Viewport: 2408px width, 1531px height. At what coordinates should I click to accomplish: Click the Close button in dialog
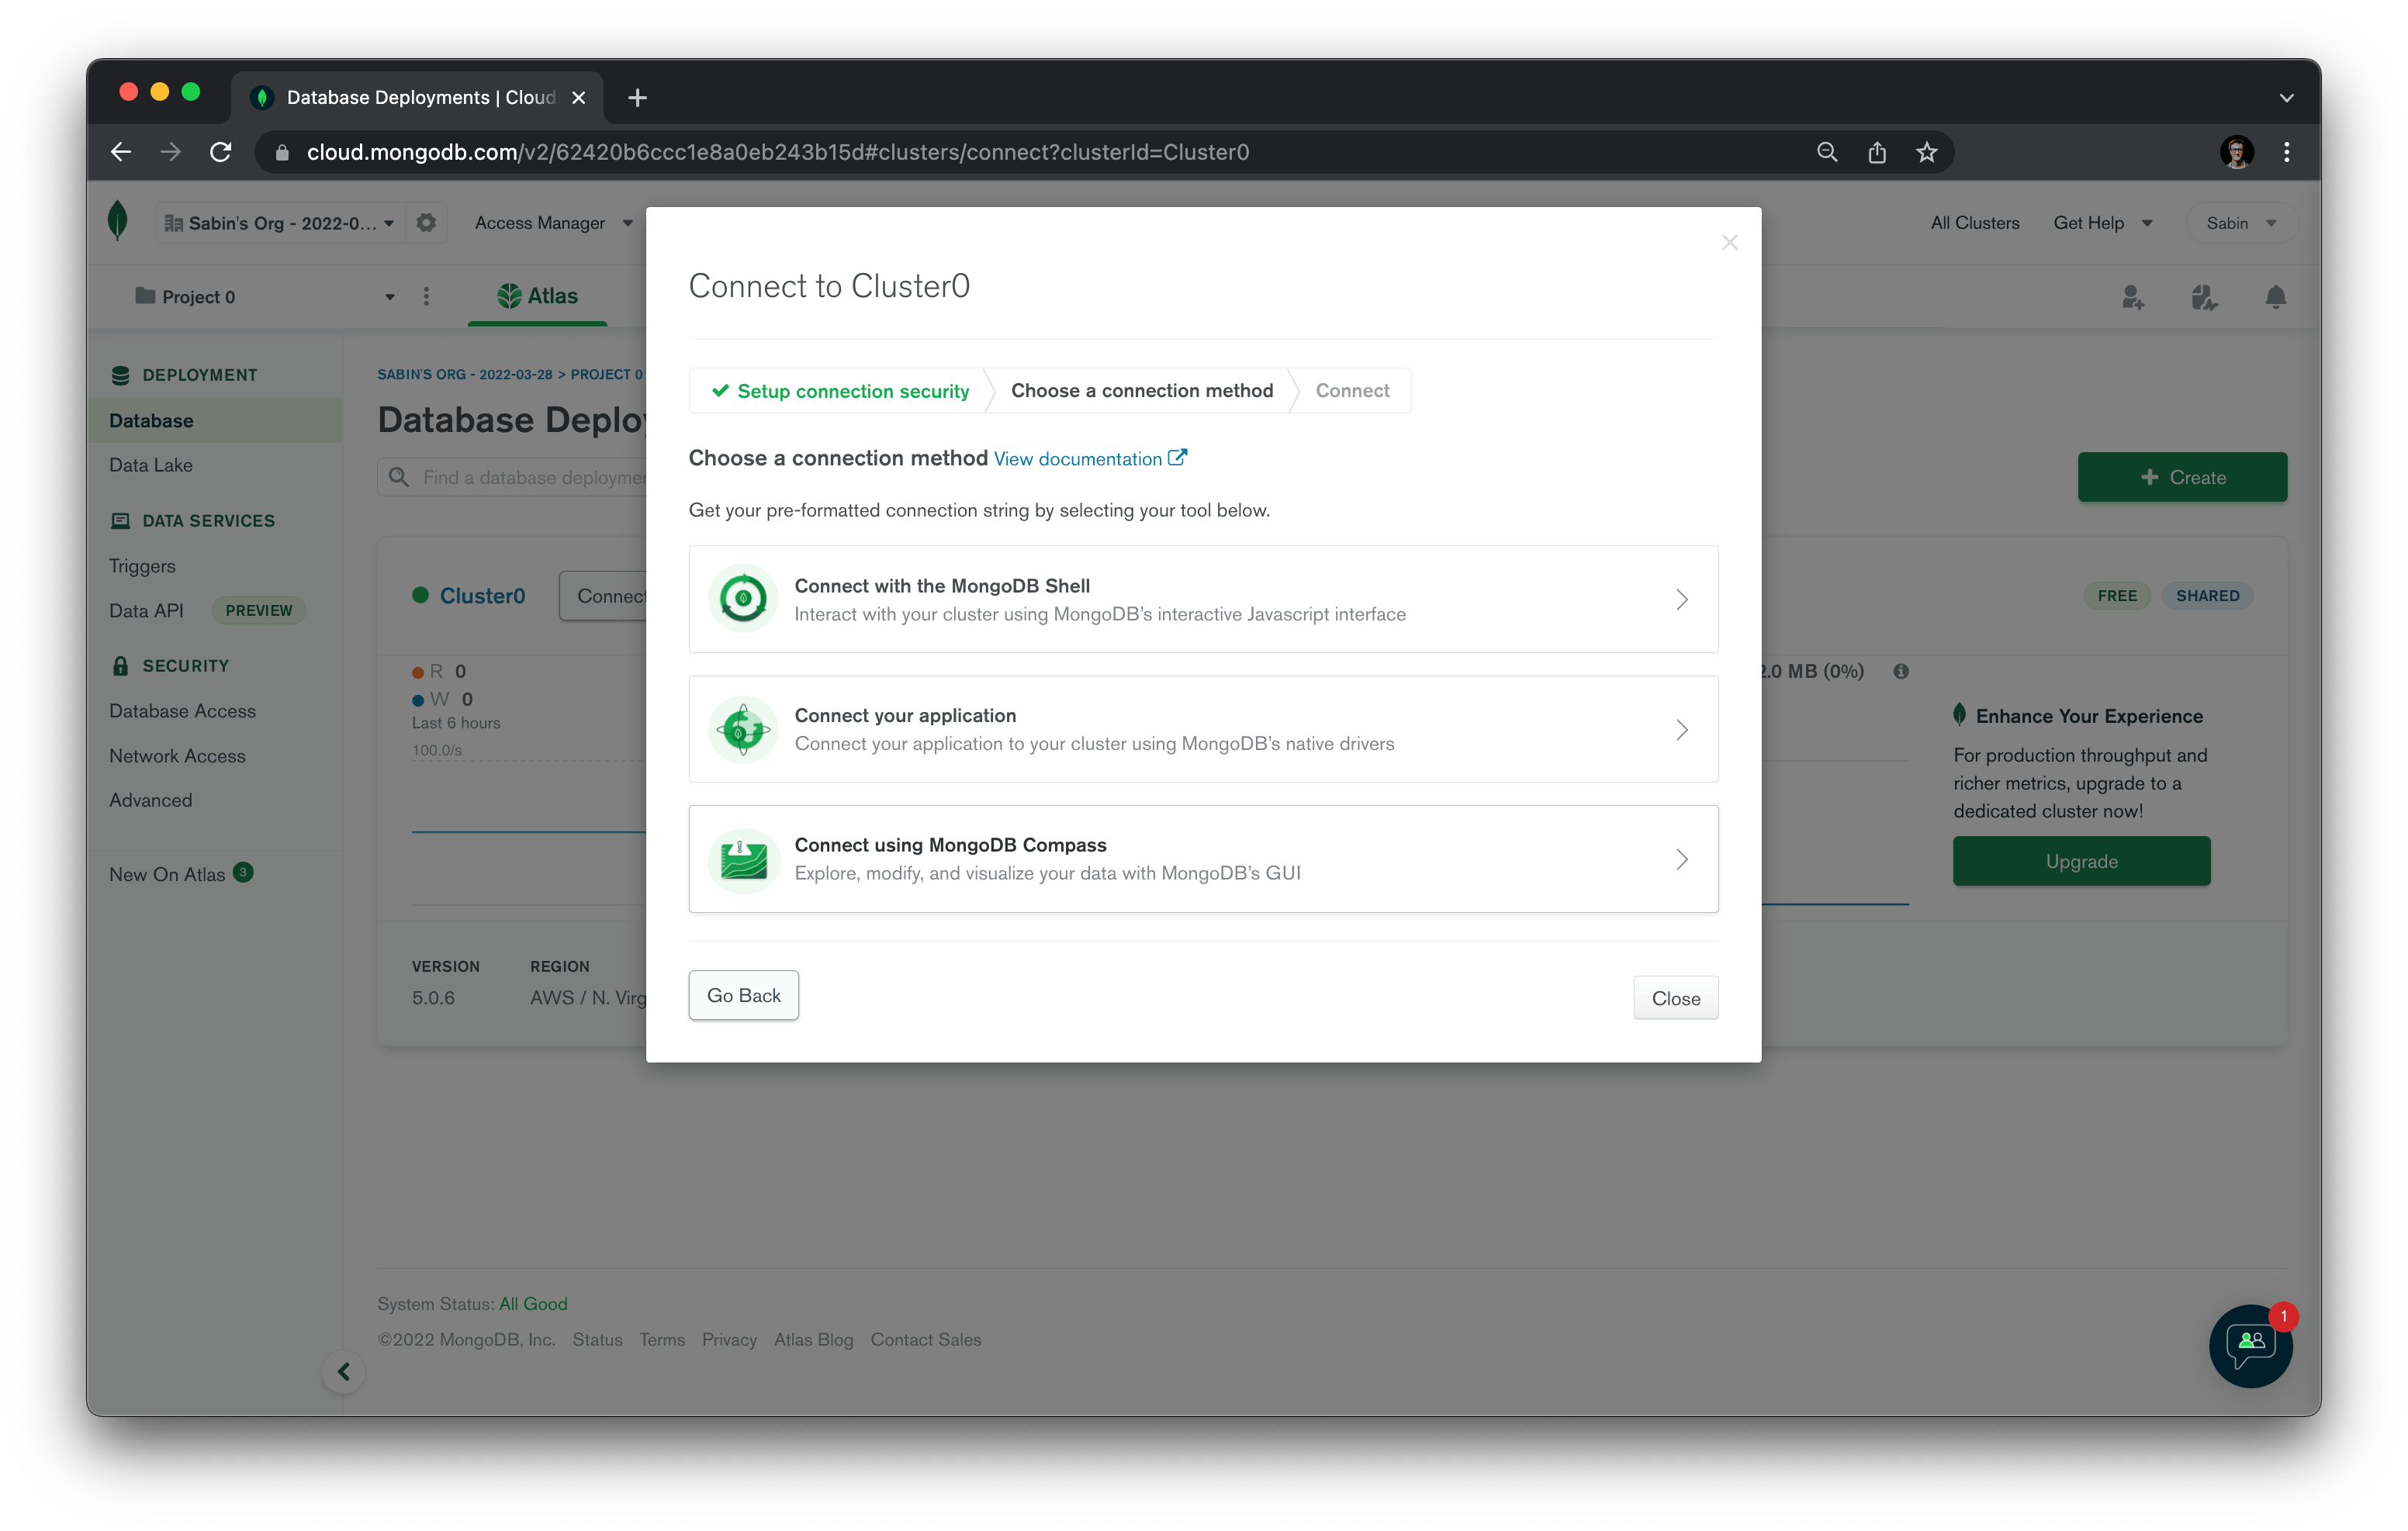tap(1675, 998)
